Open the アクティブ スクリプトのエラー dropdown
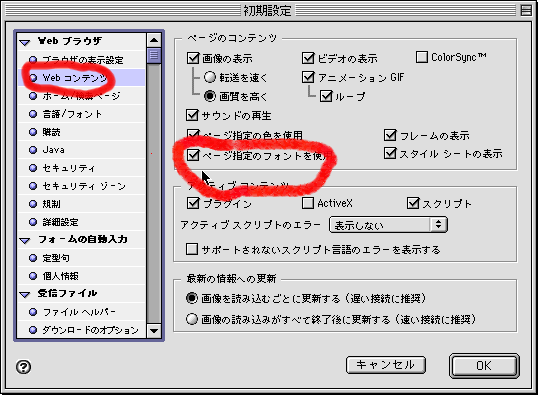 click(388, 225)
